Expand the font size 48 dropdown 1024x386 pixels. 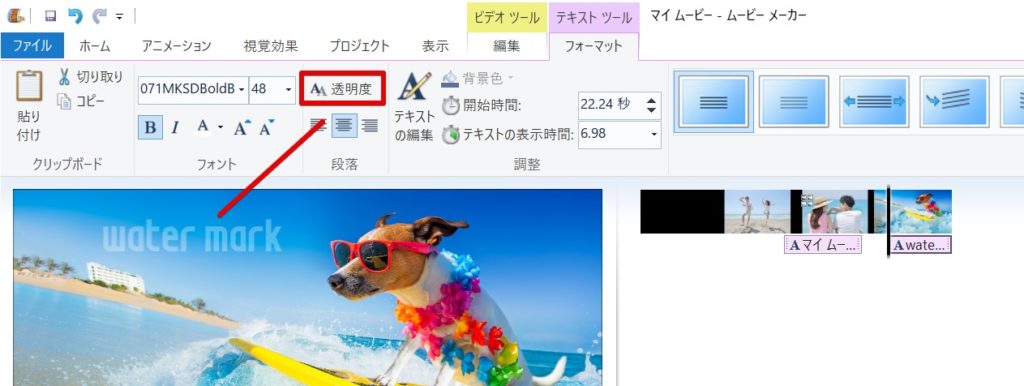tap(288, 89)
